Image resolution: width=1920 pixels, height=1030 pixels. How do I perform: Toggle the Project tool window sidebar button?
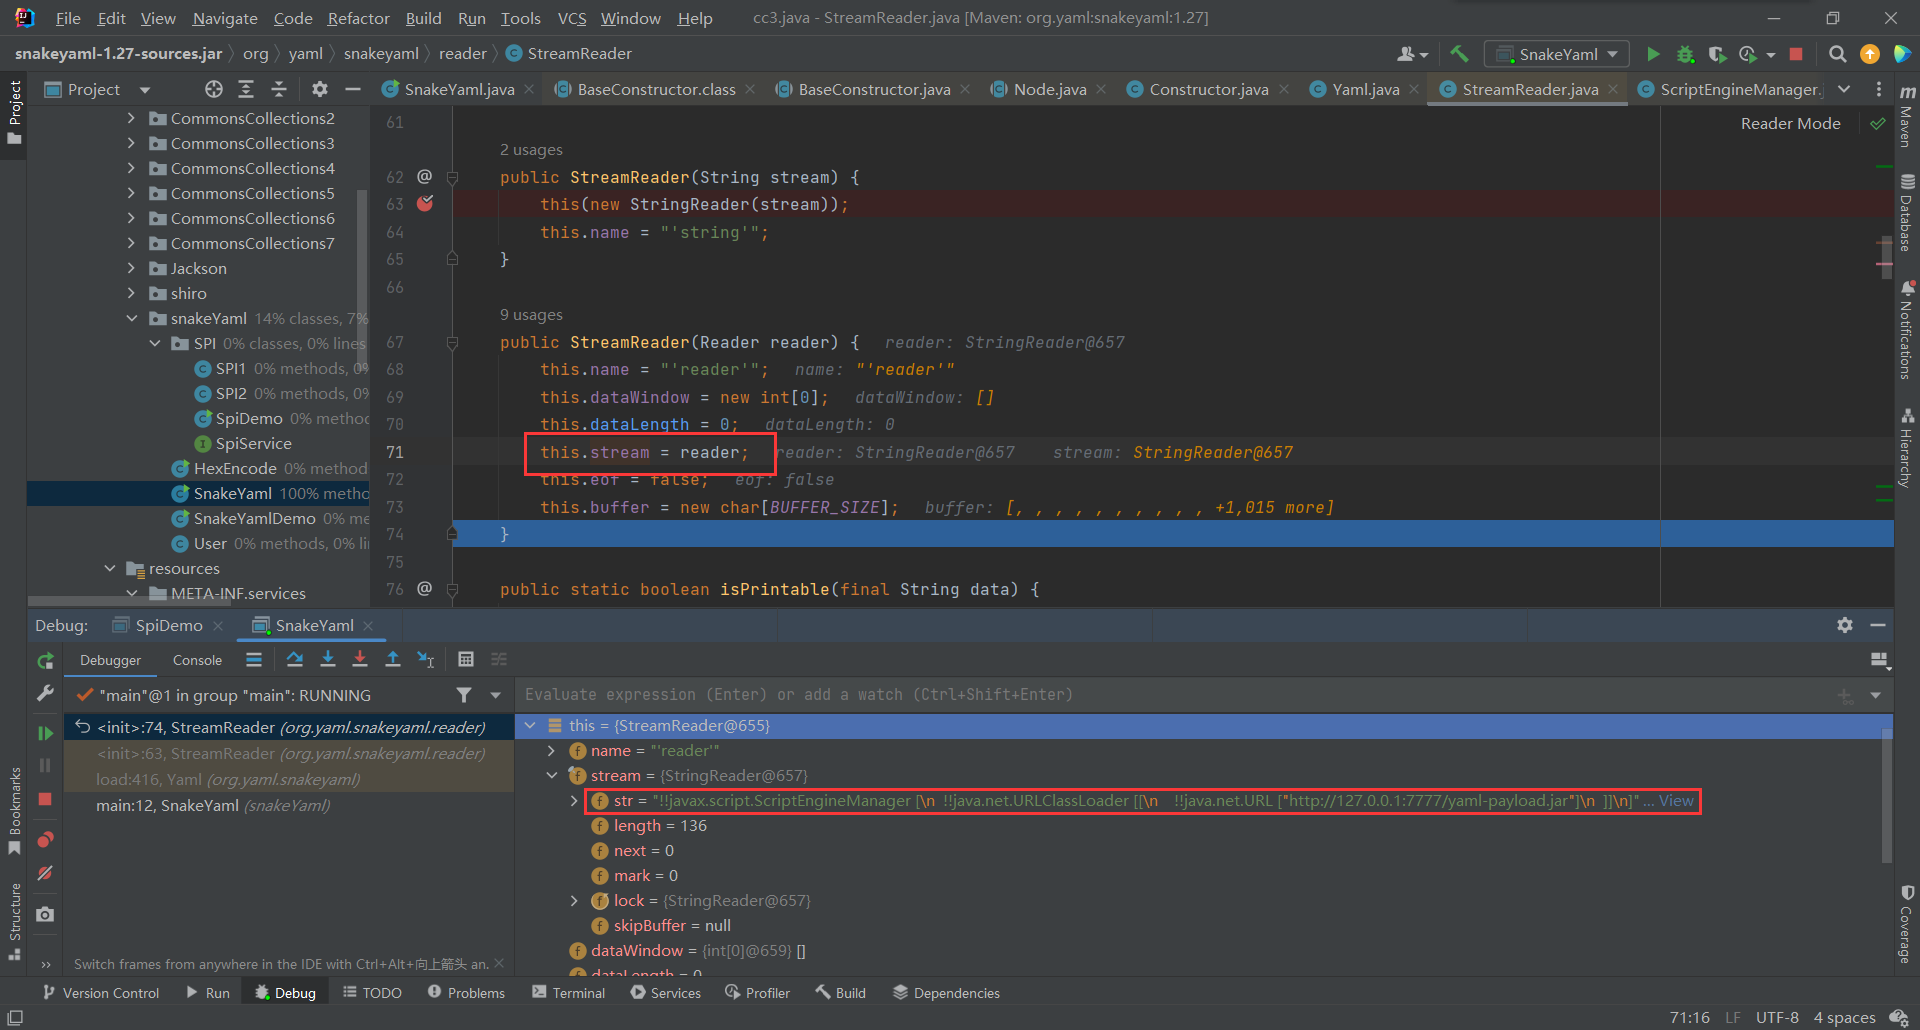[x=14, y=111]
